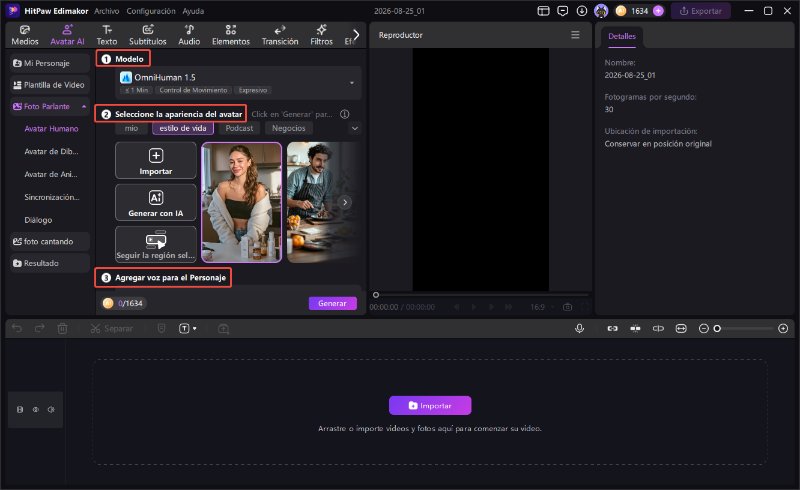Click the purple Generar button

[333, 303]
